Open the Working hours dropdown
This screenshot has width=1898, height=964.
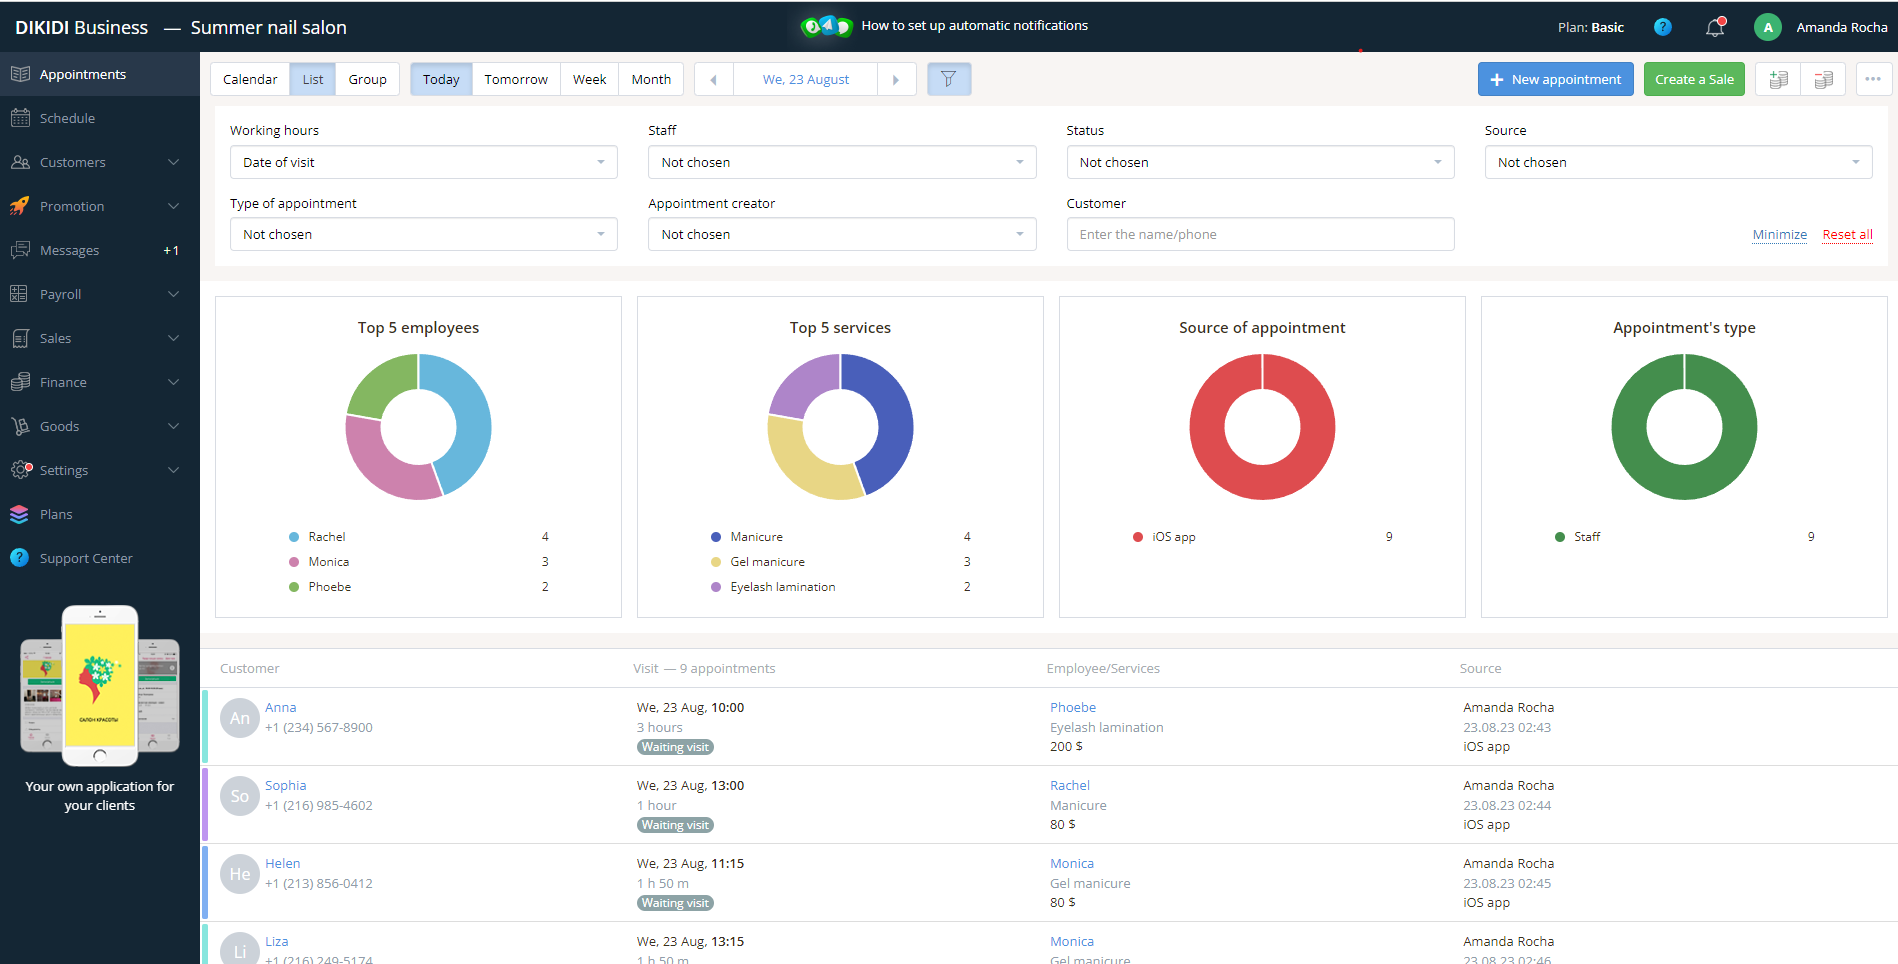point(424,162)
